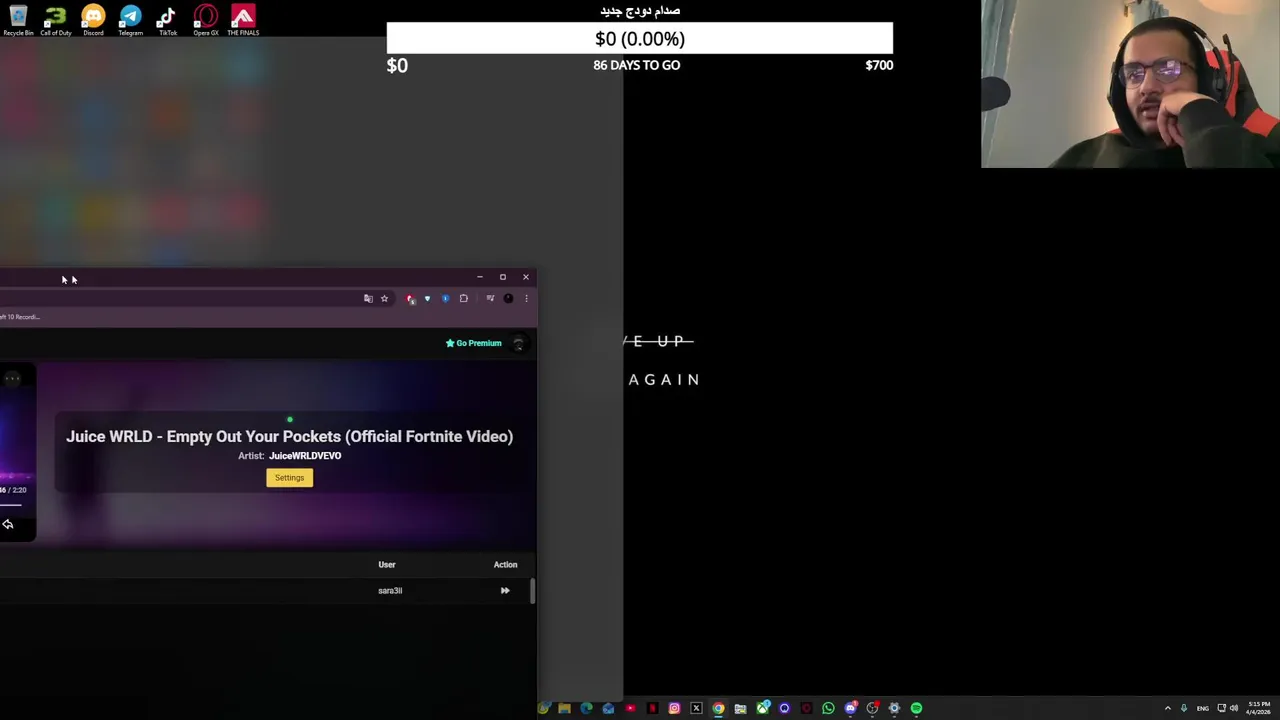Screen dimensions: 1280x720
Task: Open File Explorer from the taskbar
Action: [x=564, y=708]
